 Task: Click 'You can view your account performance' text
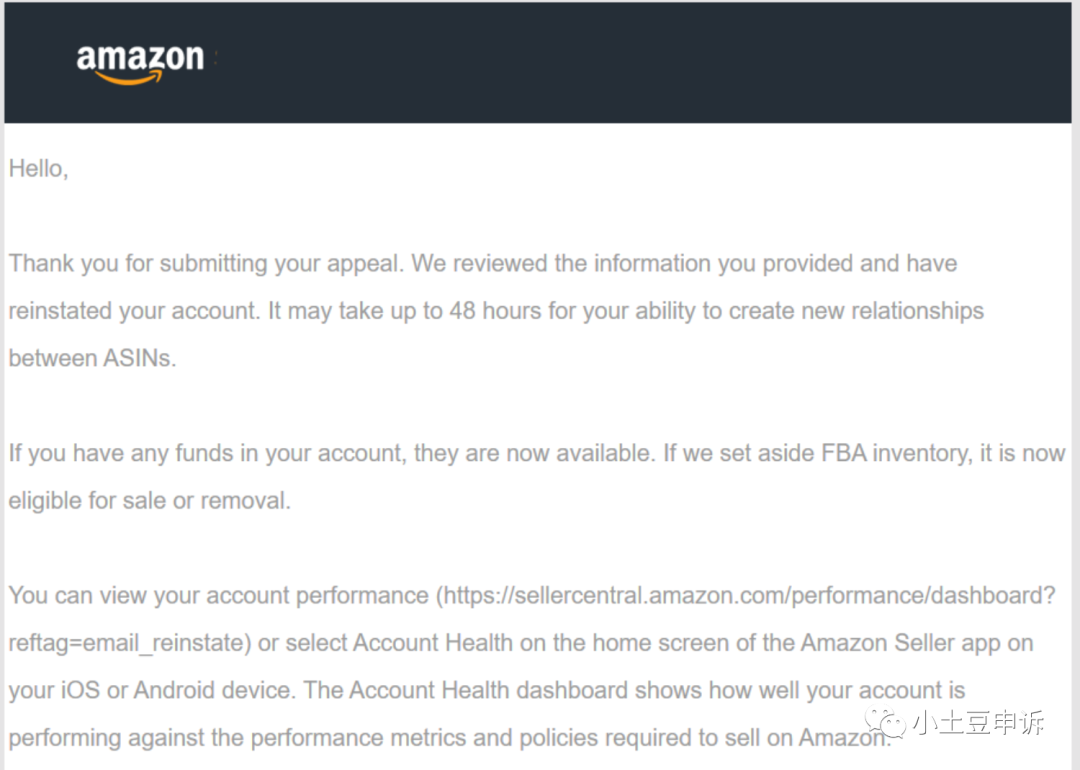(218, 595)
